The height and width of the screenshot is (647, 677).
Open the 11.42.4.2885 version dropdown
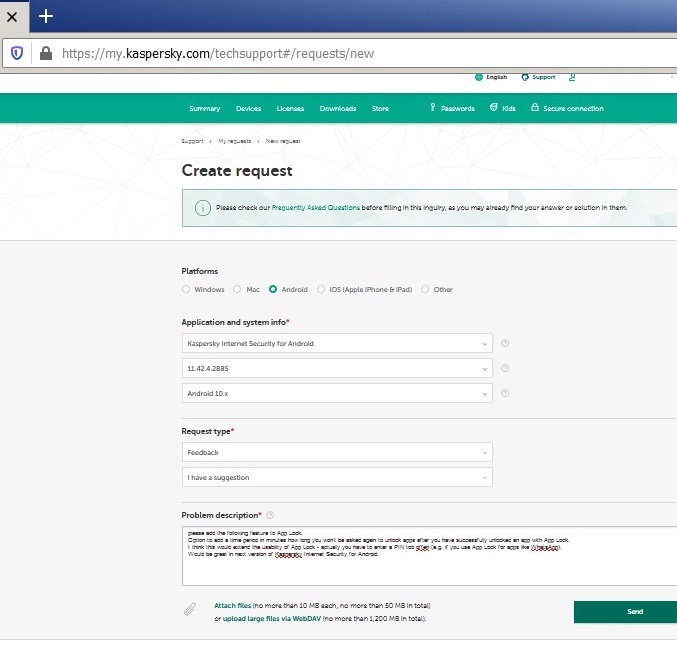(x=337, y=368)
